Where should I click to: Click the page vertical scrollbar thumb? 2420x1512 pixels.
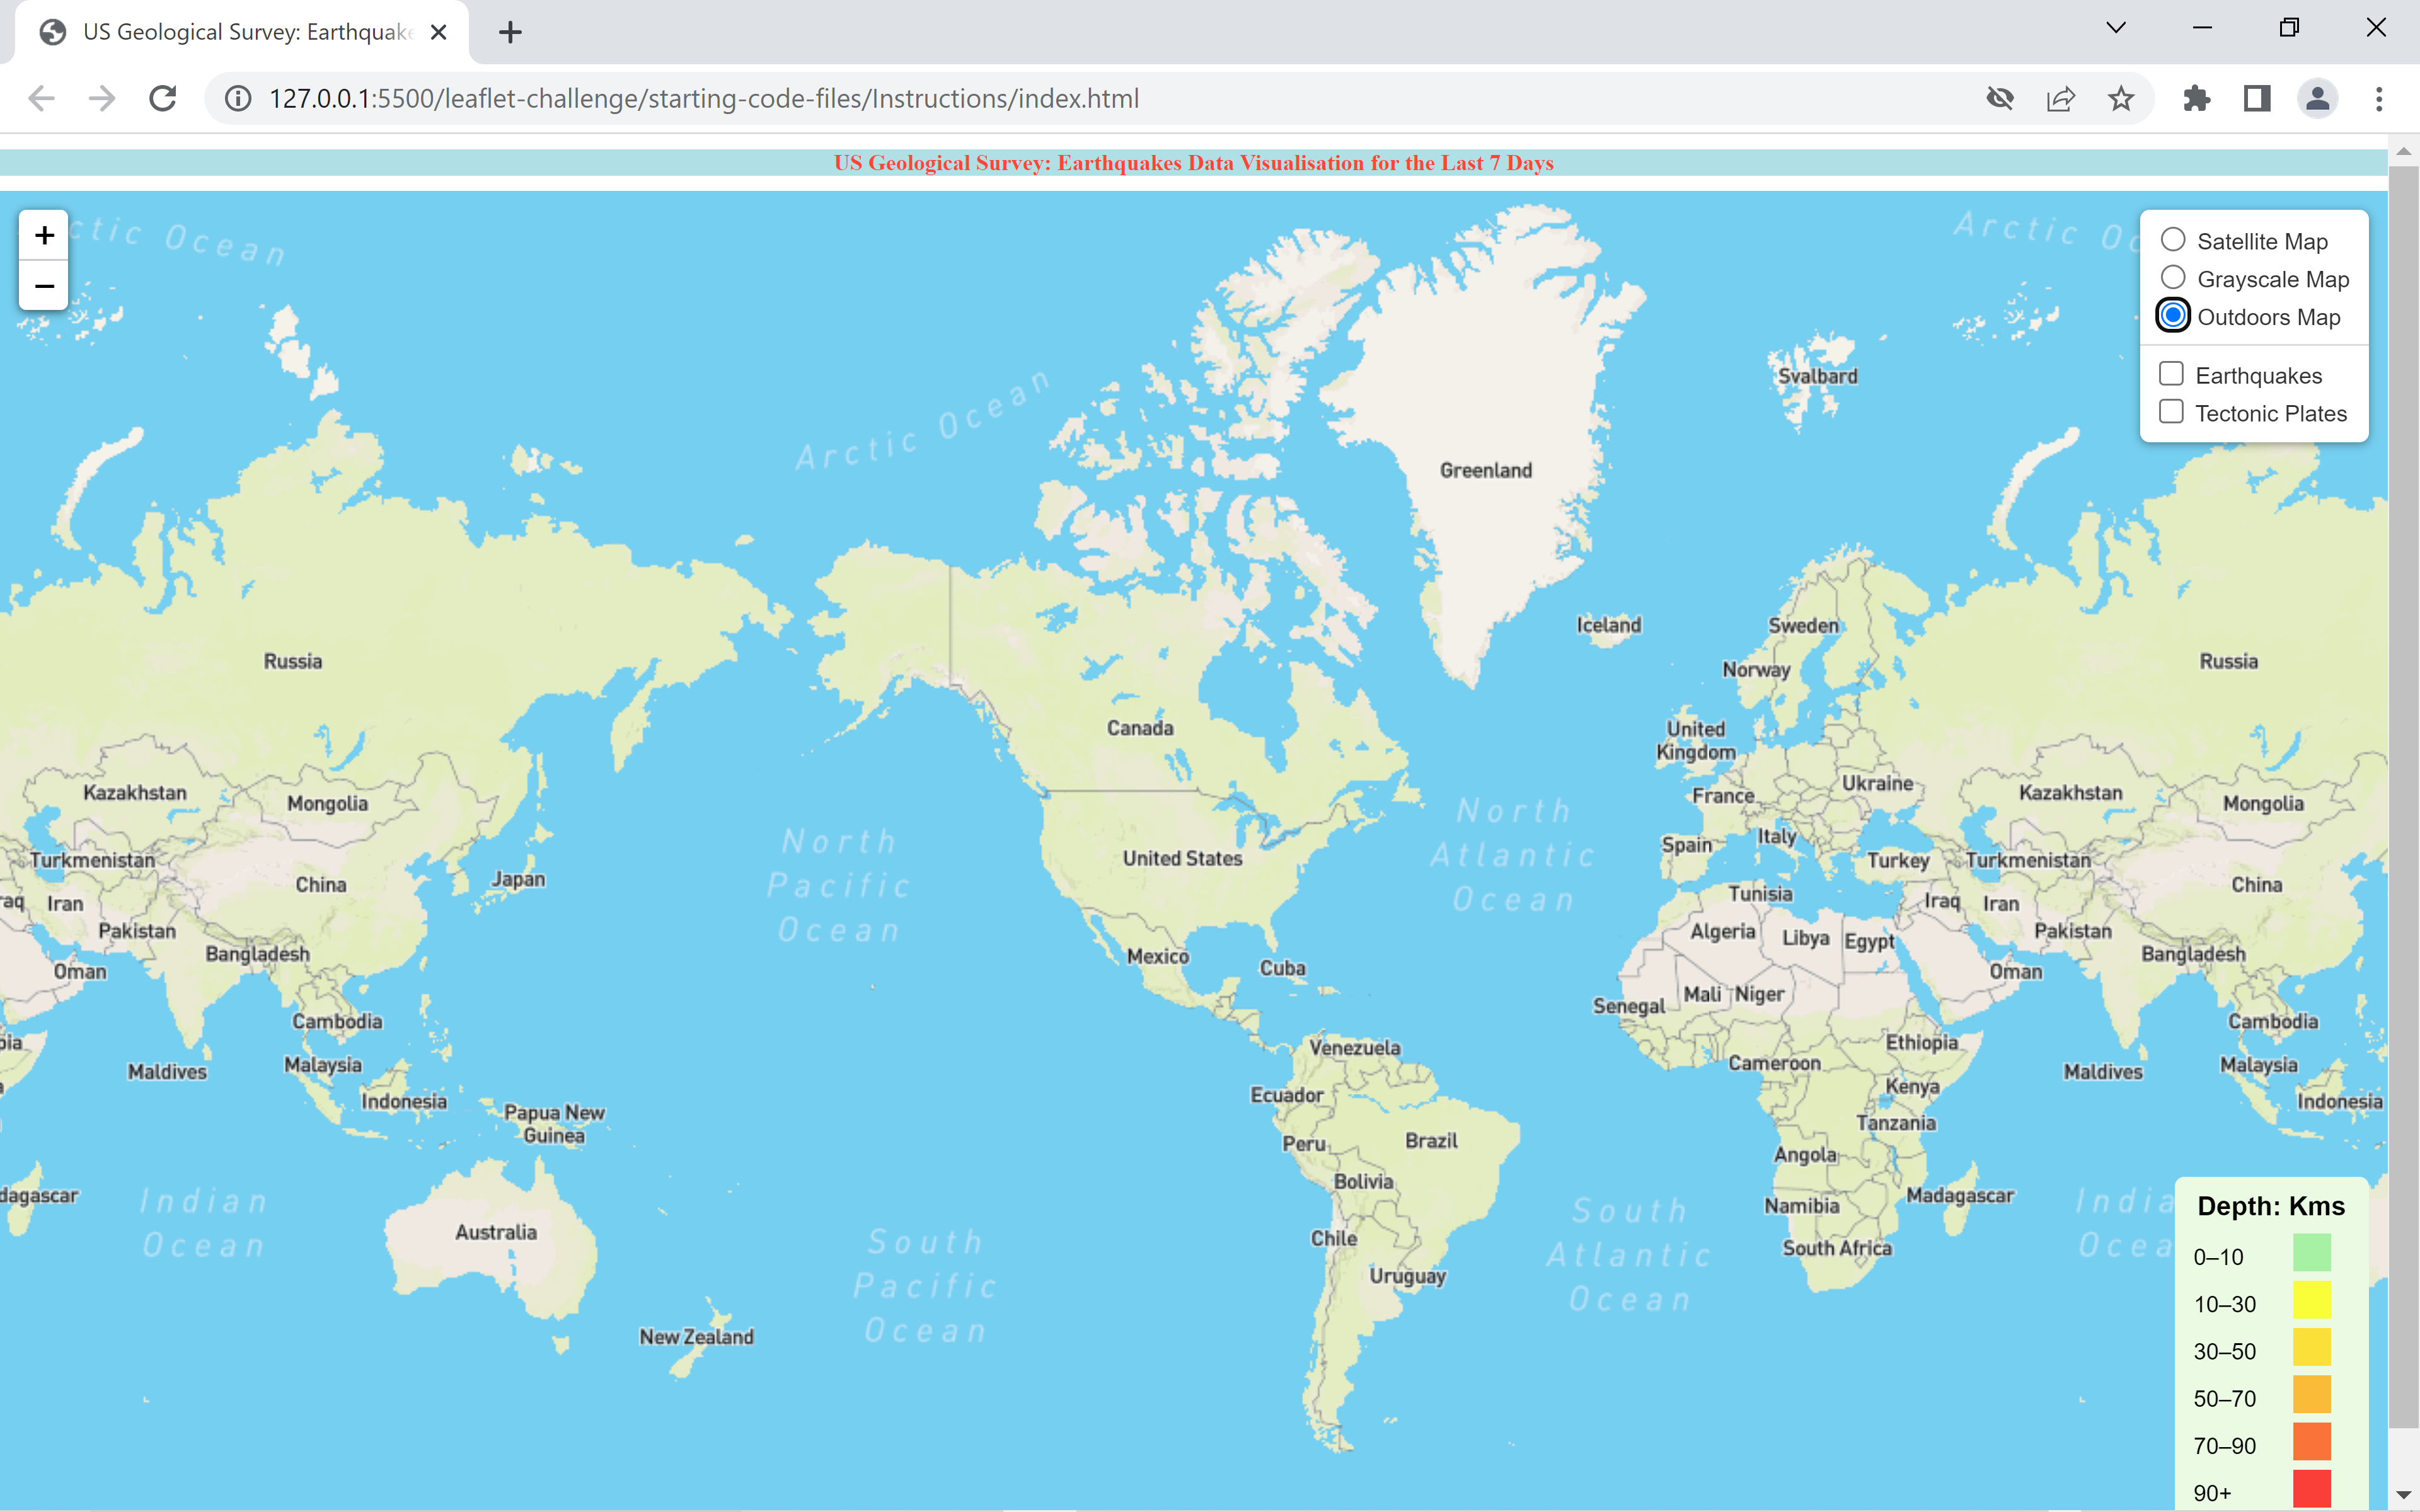(x=2404, y=797)
